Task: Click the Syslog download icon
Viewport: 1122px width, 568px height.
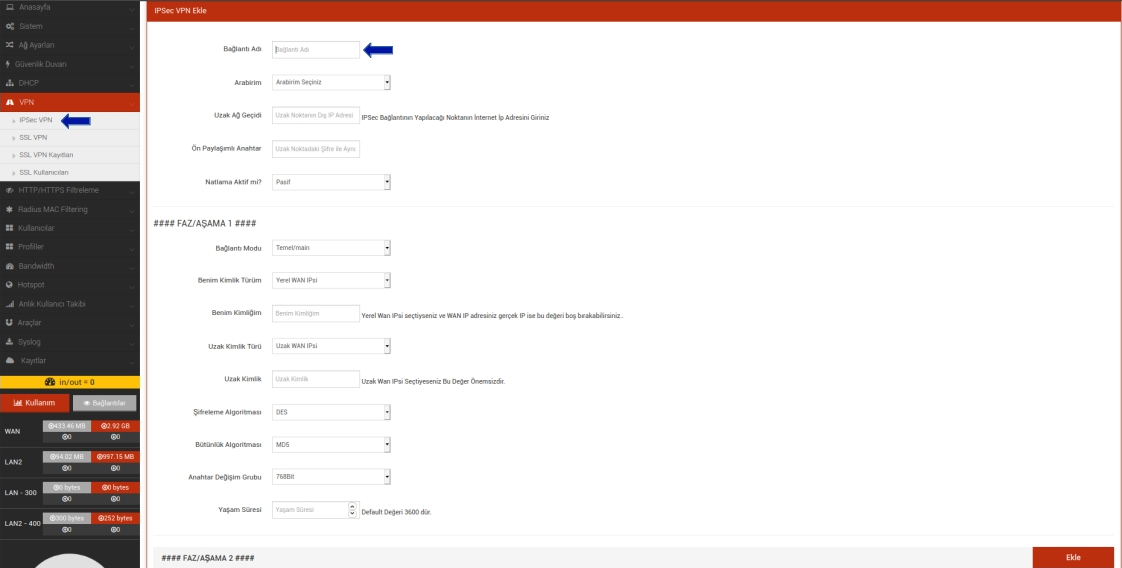Action: pyautogui.click(x=10, y=342)
